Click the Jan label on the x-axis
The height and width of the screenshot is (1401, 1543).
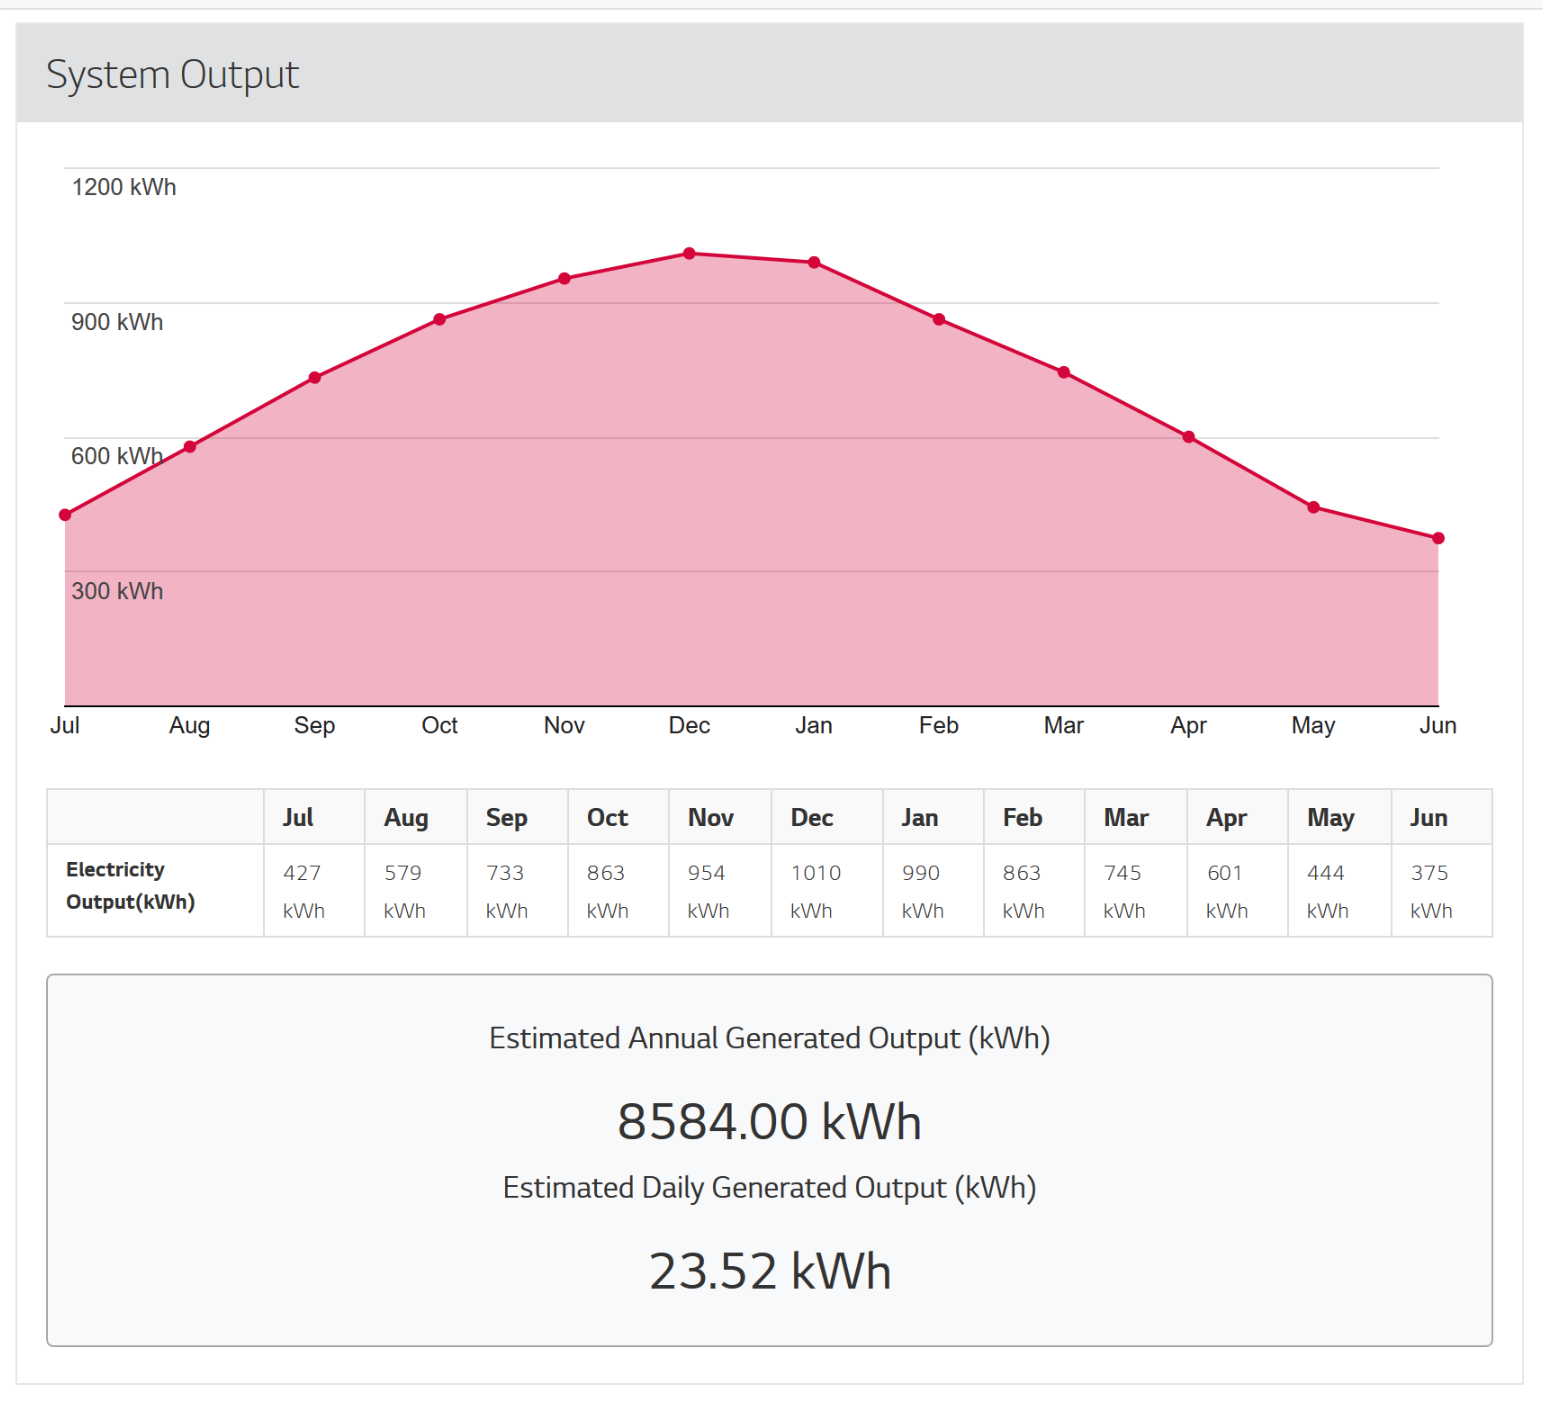[814, 725]
